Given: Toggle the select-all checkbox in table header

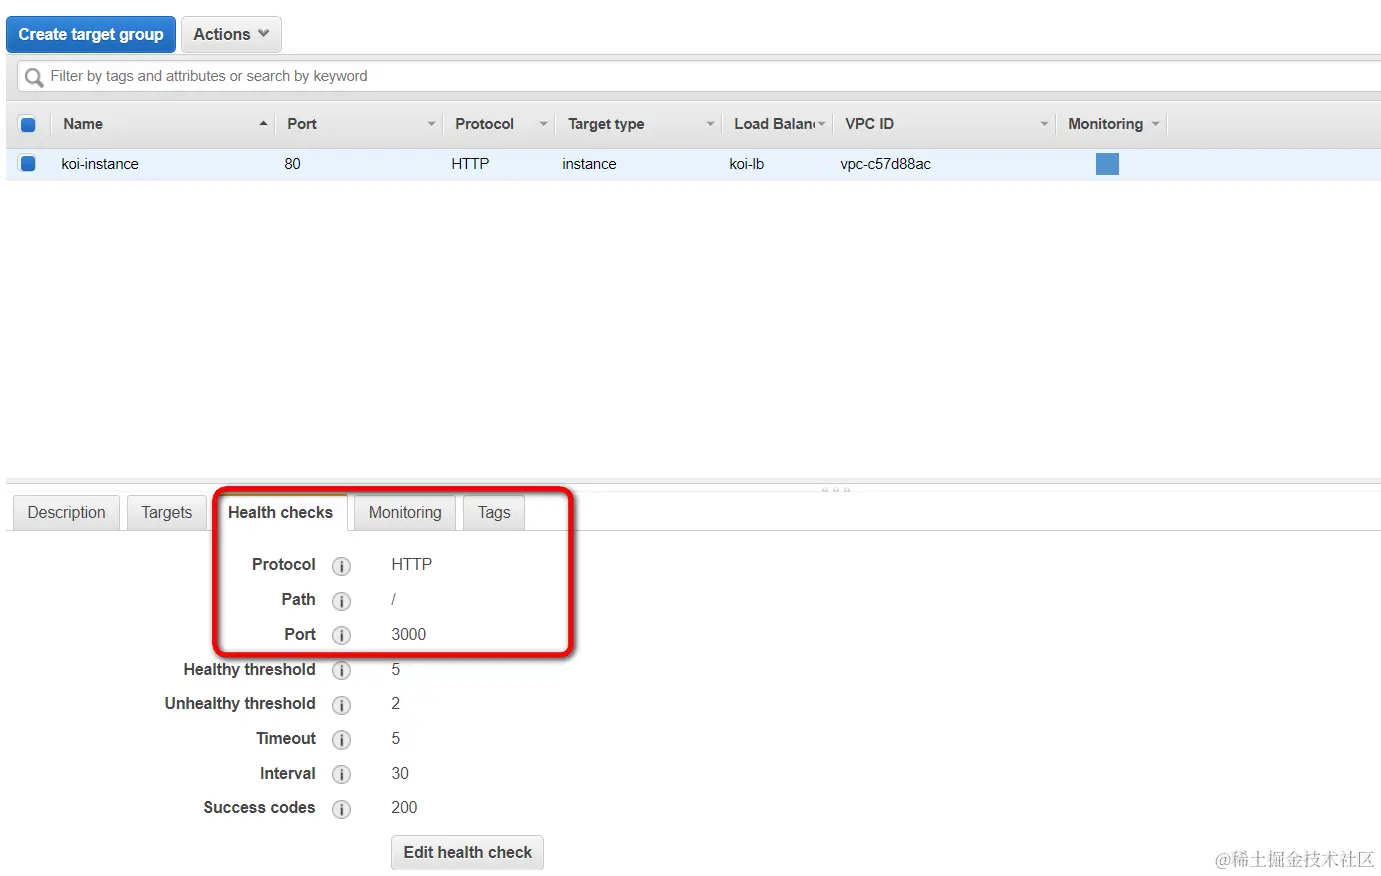Looking at the screenshot, I should (x=28, y=124).
